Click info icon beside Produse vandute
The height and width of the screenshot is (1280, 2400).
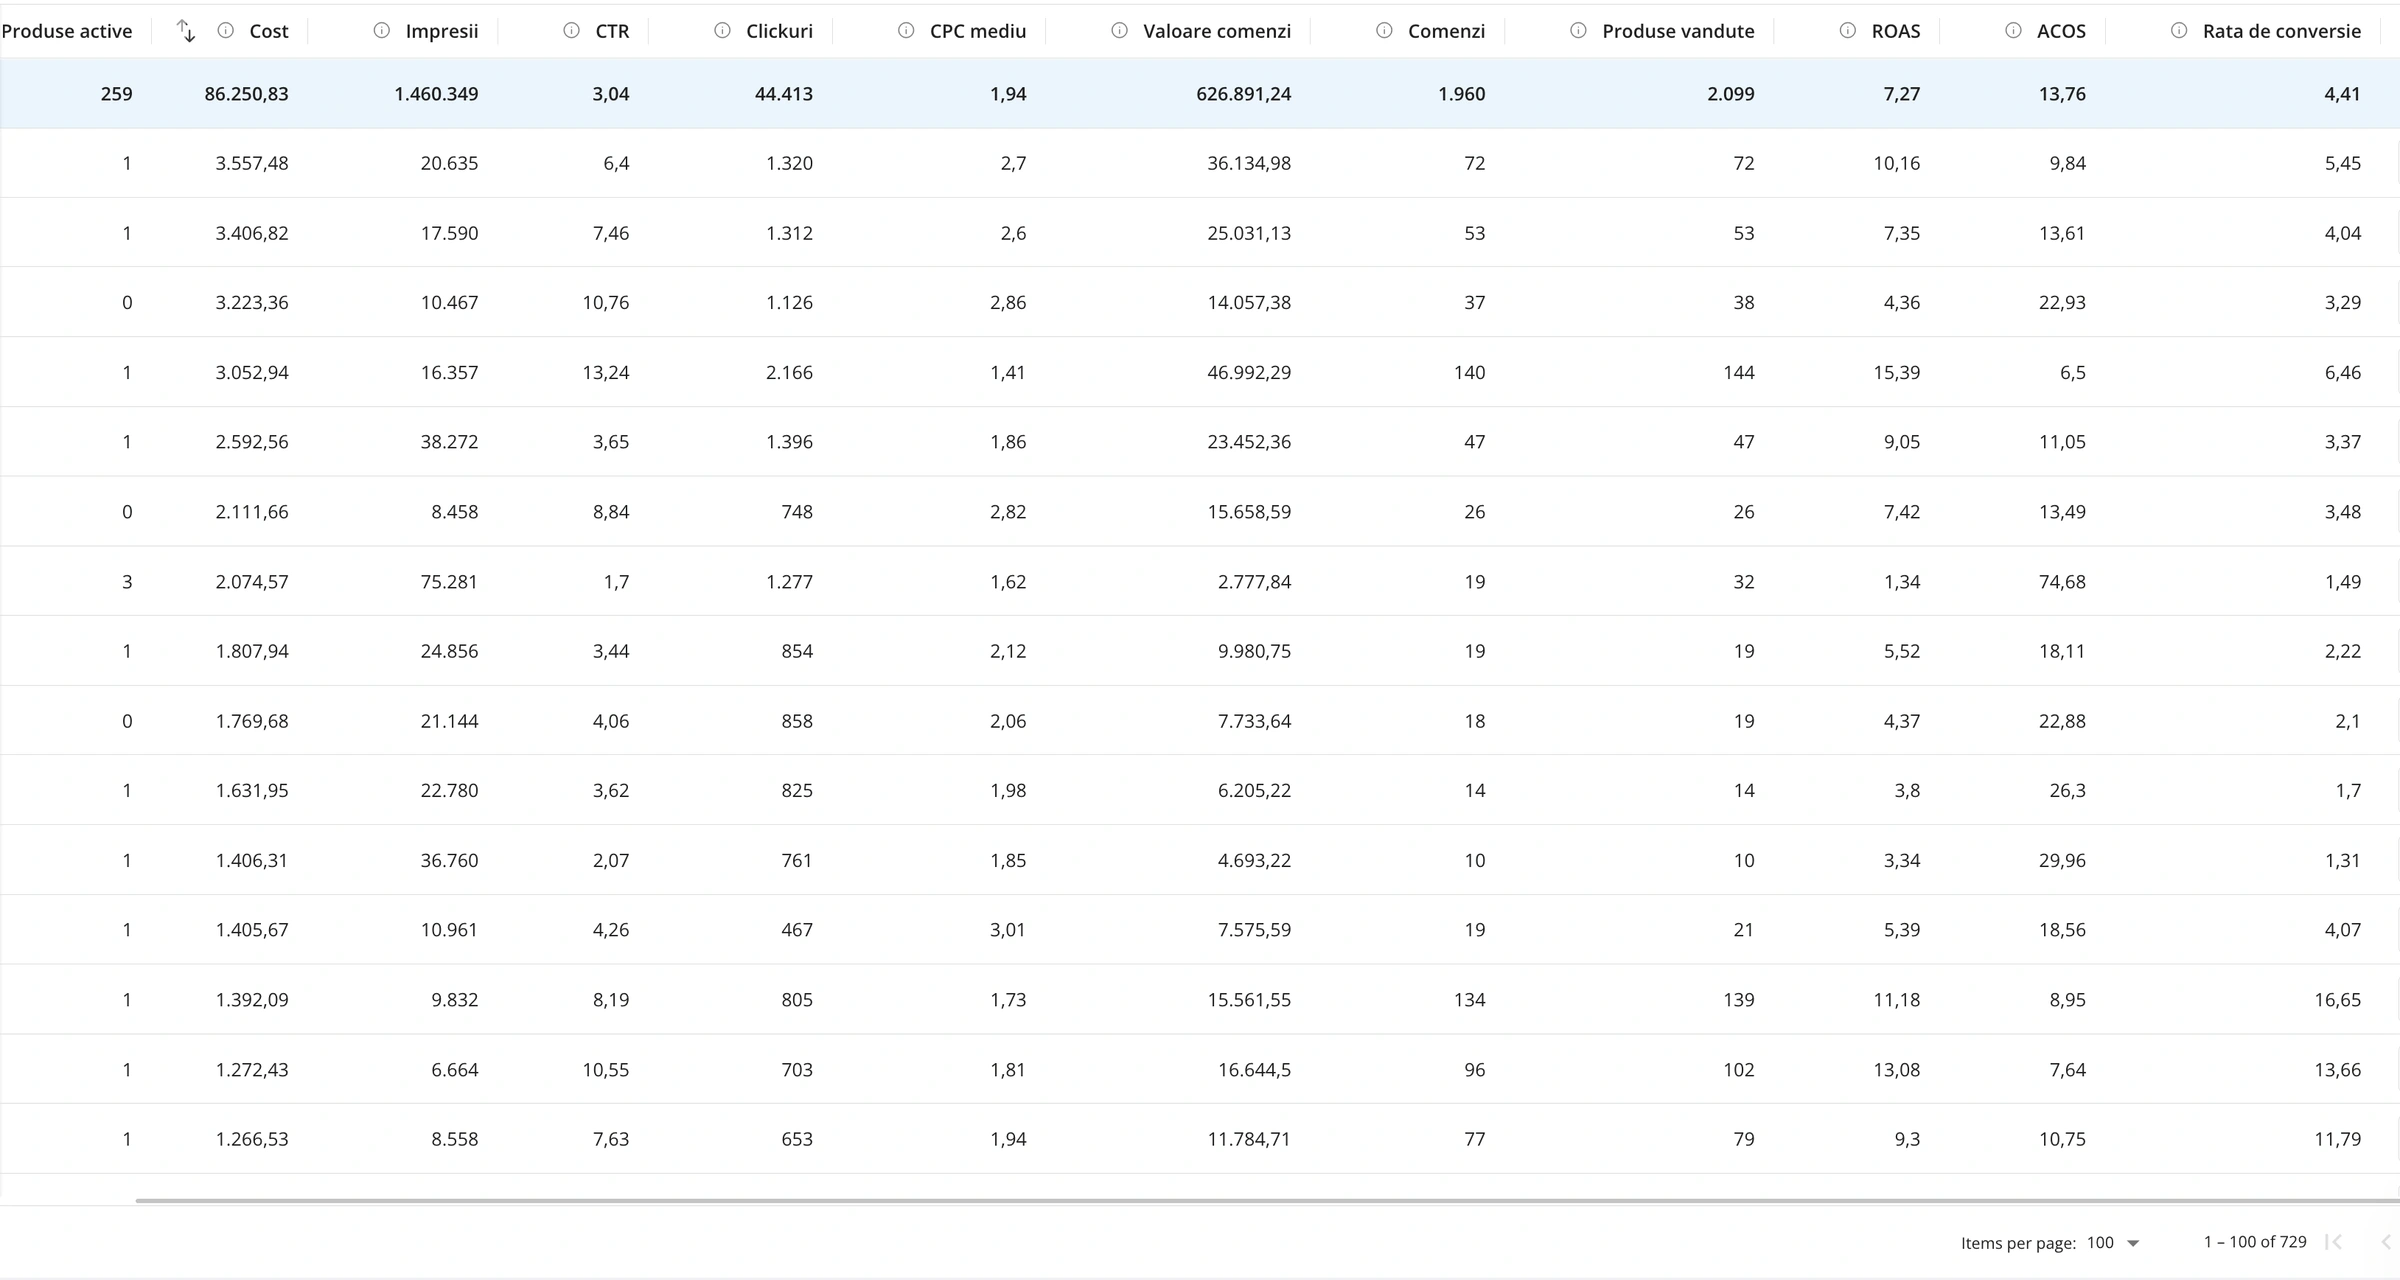[x=1579, y=31]
